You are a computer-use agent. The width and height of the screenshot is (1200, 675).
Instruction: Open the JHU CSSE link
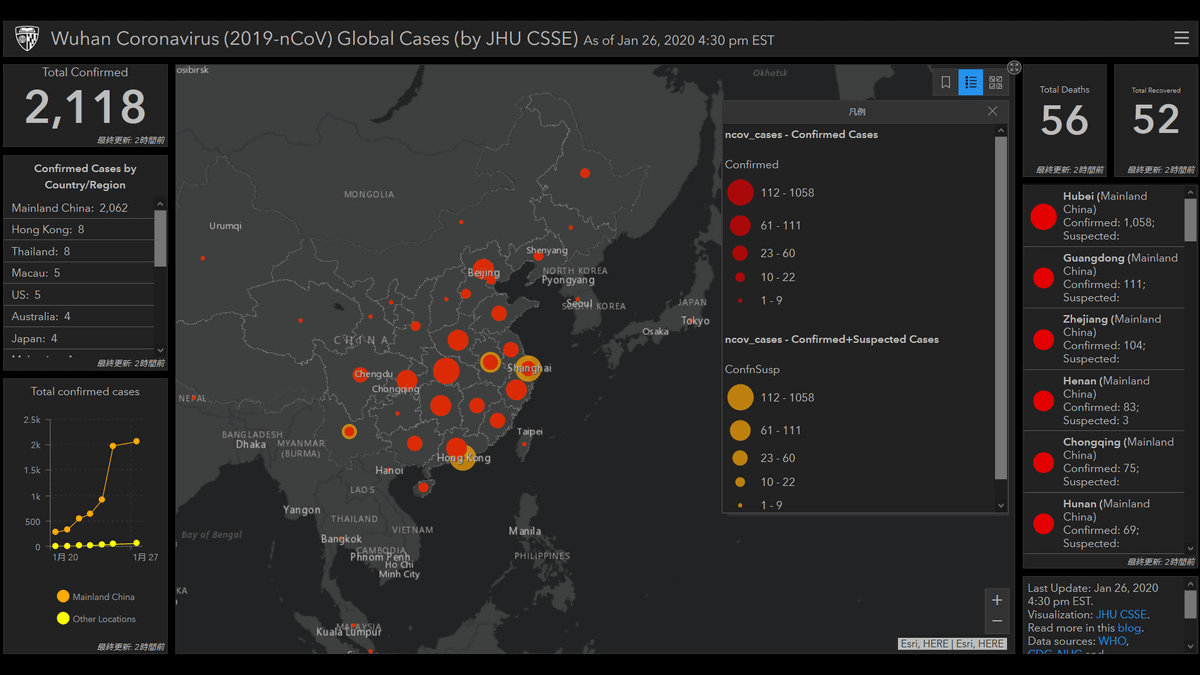[1121, 615]
